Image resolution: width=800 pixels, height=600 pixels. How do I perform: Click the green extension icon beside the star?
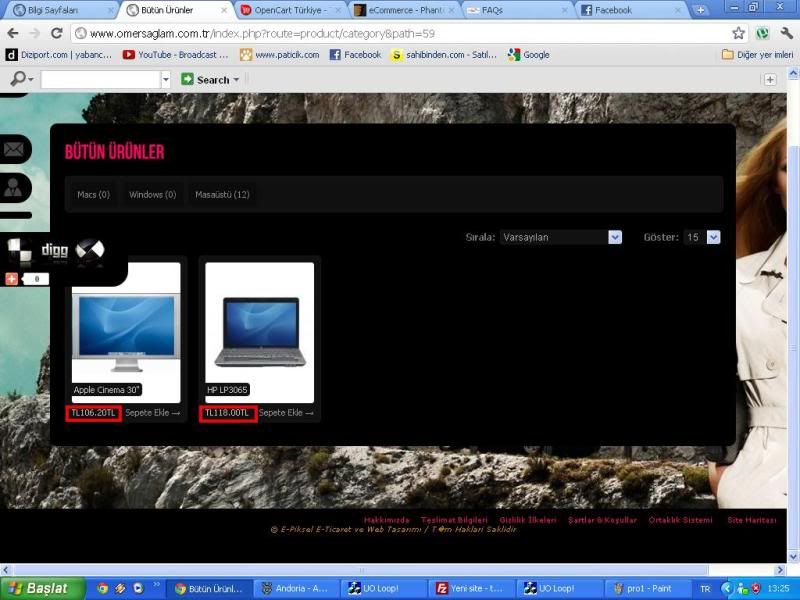coord(762,34)
